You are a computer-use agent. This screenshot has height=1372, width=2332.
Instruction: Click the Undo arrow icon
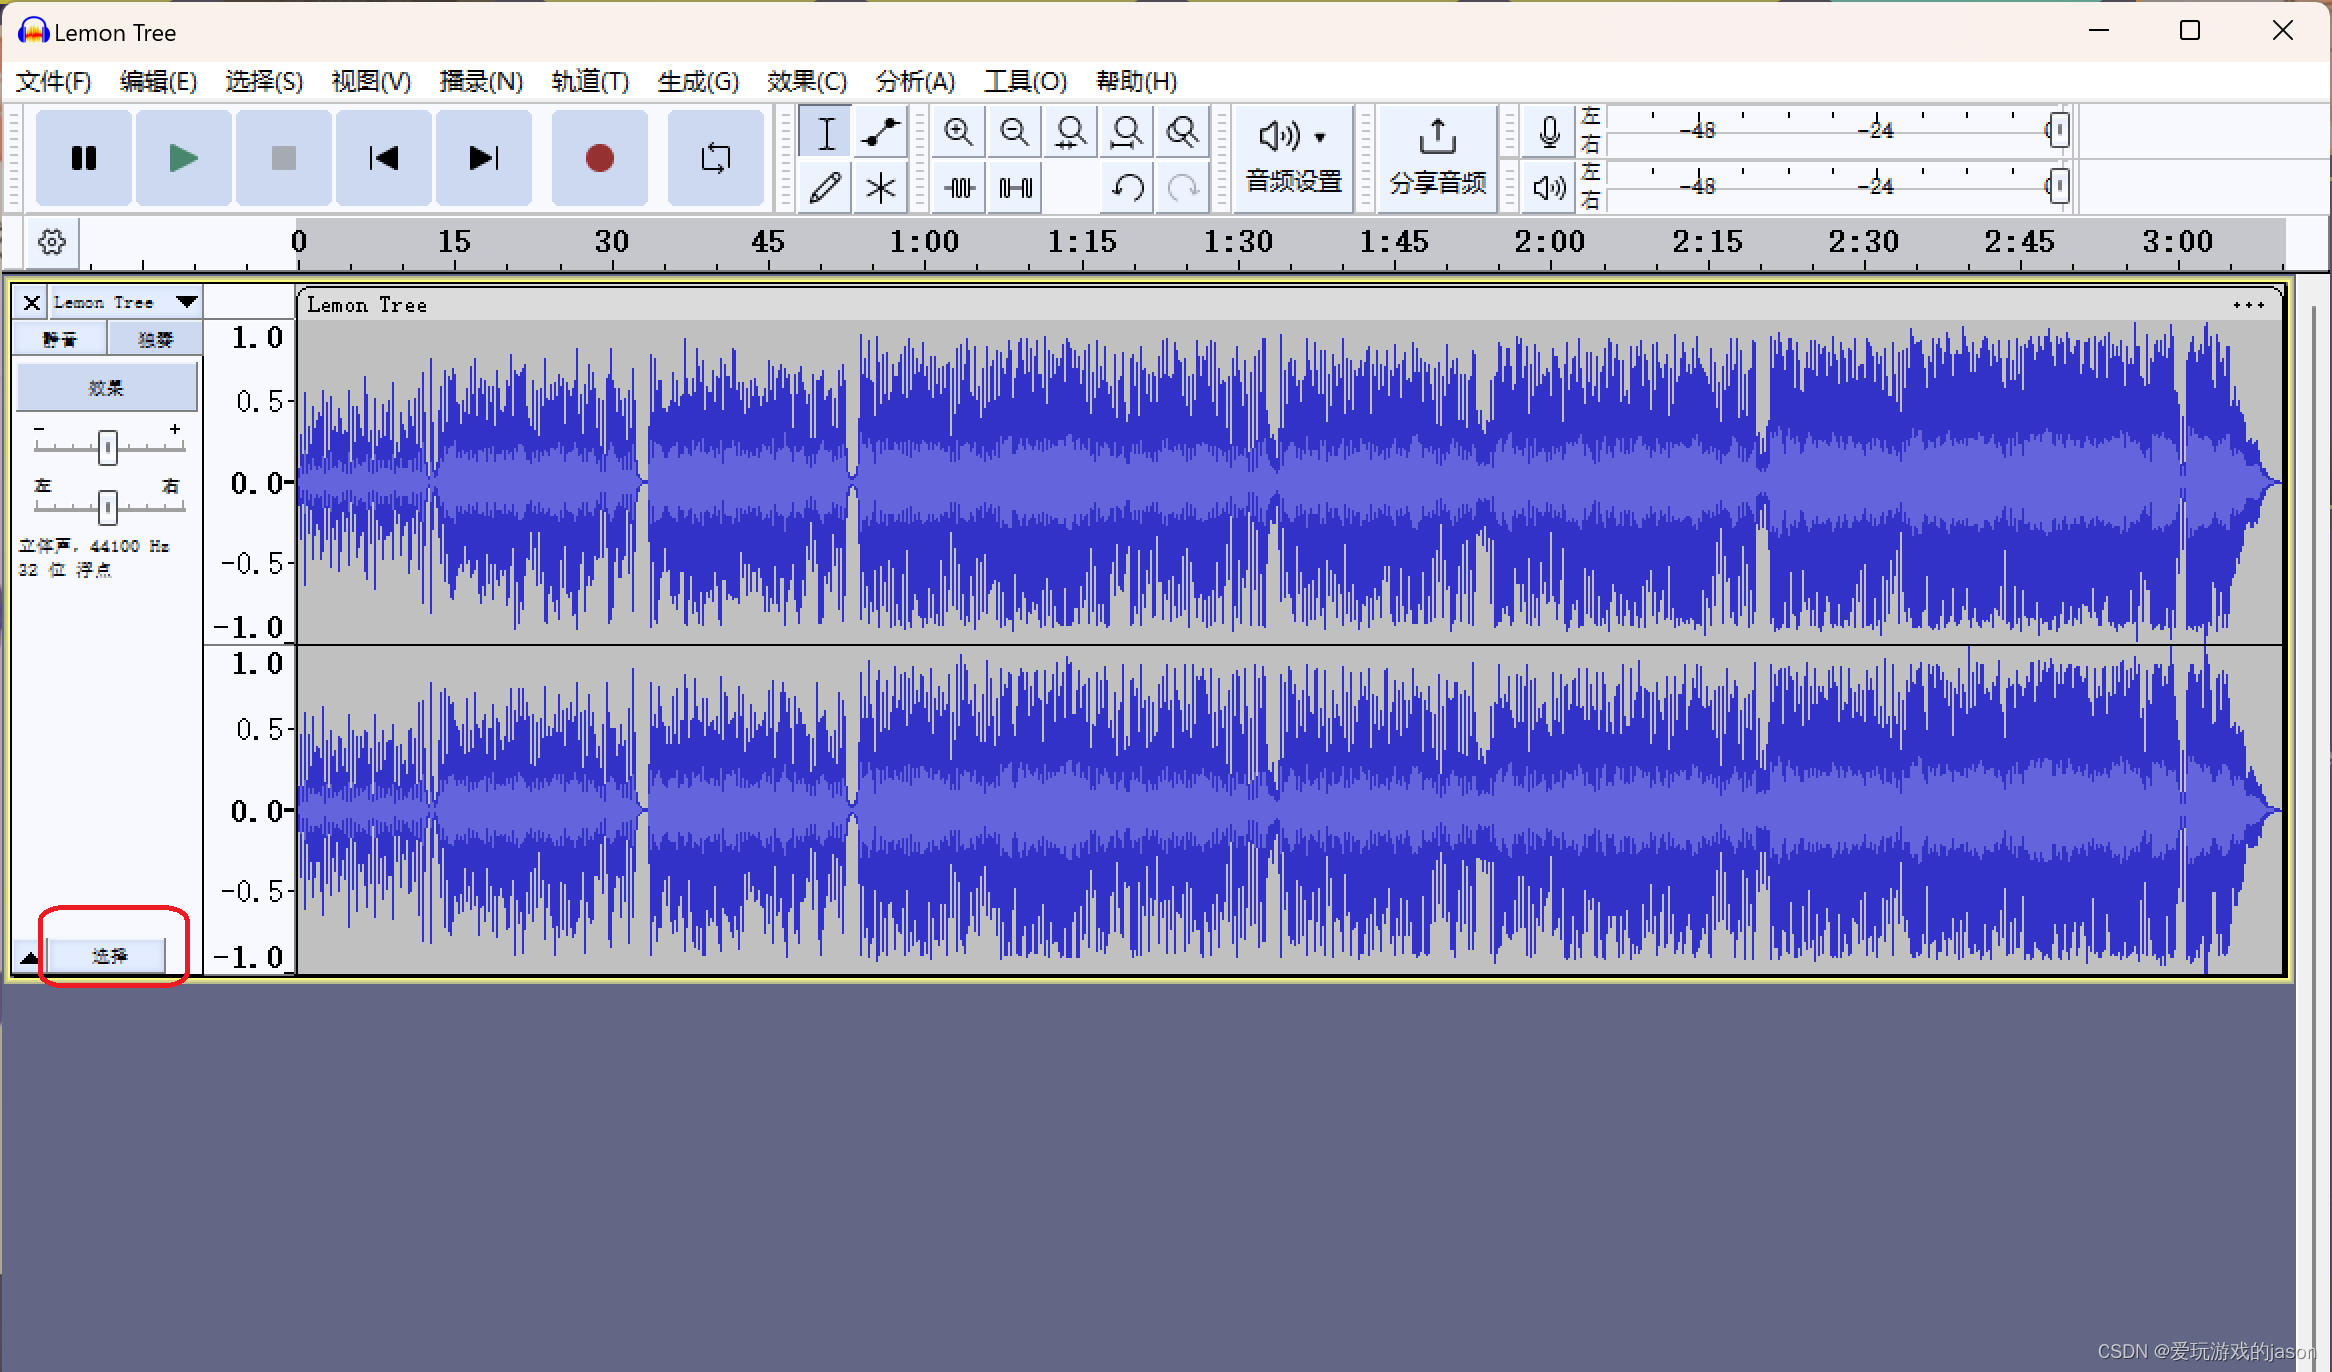tap(1127, 188)
